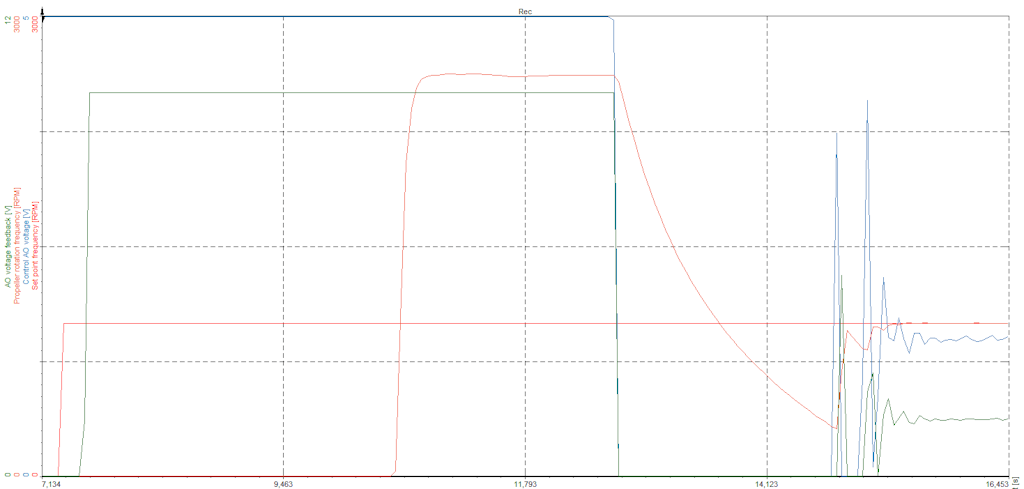Select the "AO voltage feedback [V]" axis label
The width and height of the screenshot is (1024, 489).
8,245
